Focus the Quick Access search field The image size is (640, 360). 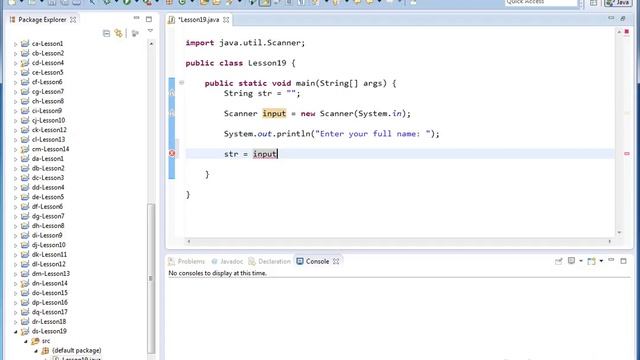541,2
